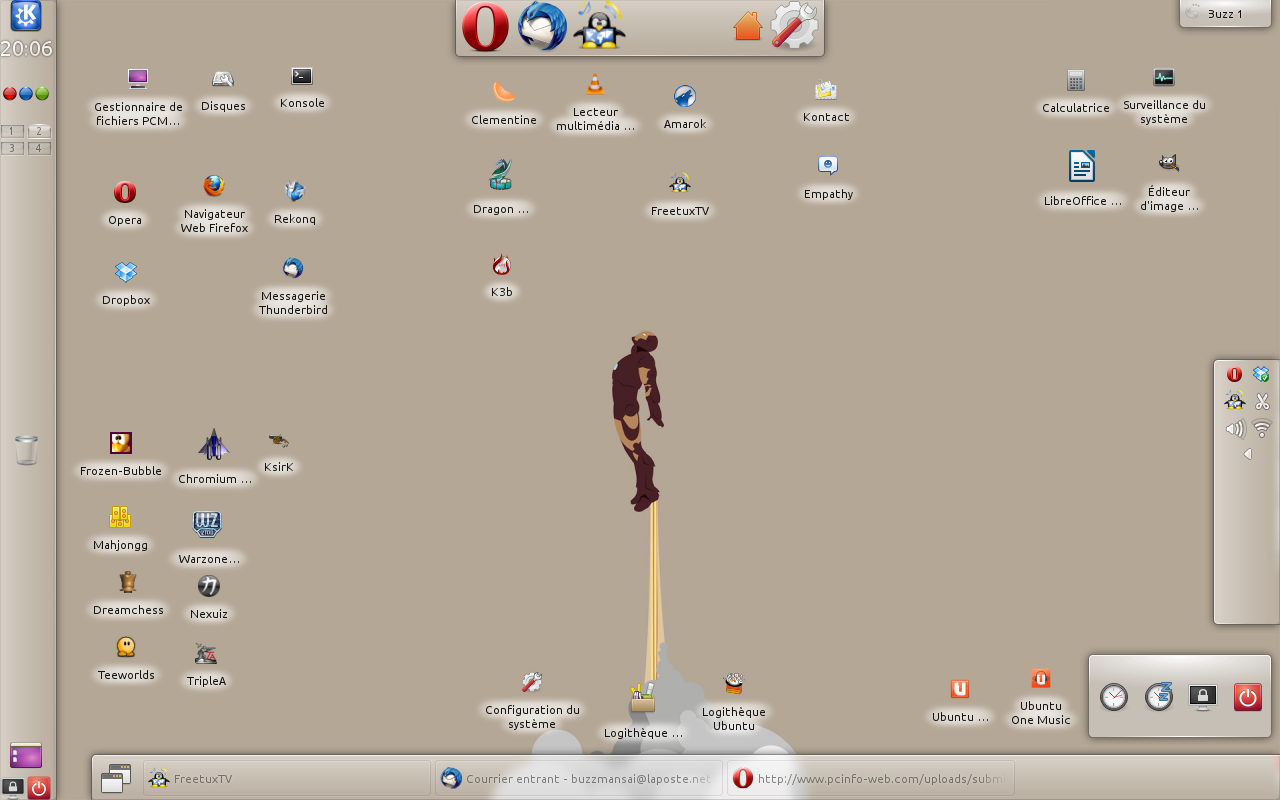This screenshot has width=1280, height=800.
Task: Switch to virtual desktop 4 in pager
Action: (x=39, y=148)
